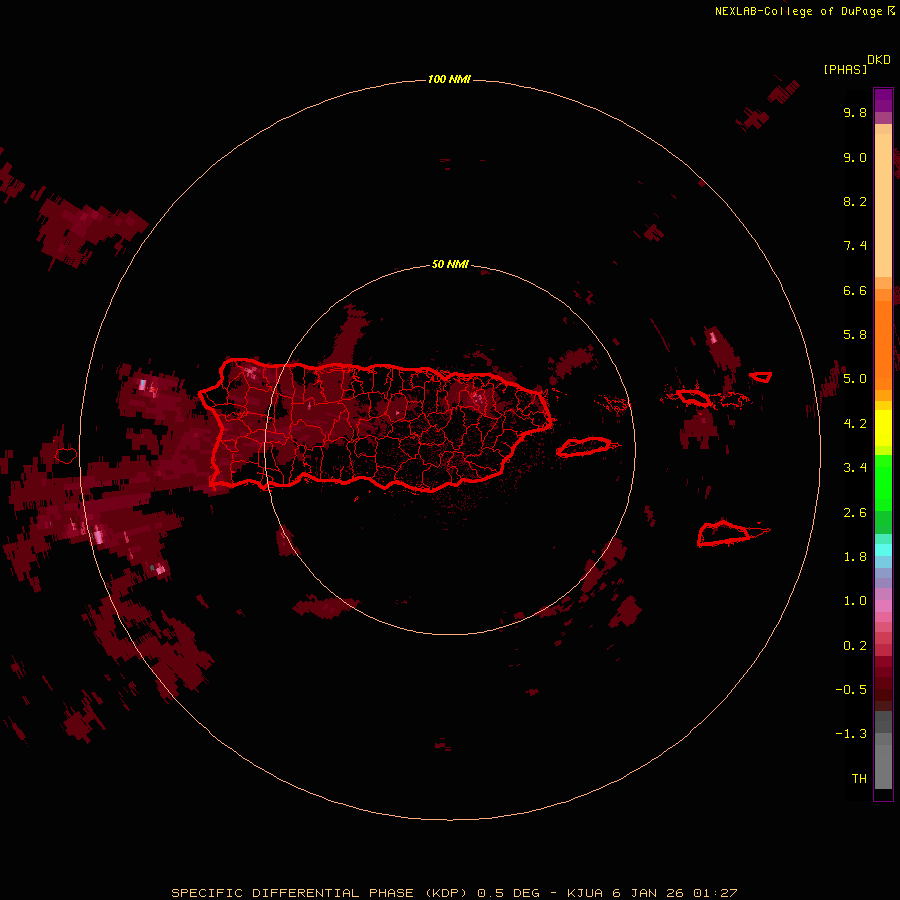The height and width of the screenshot is (900, 900).
Task: Click the purple segment of the color bar
Action: [x=883, y=100]
